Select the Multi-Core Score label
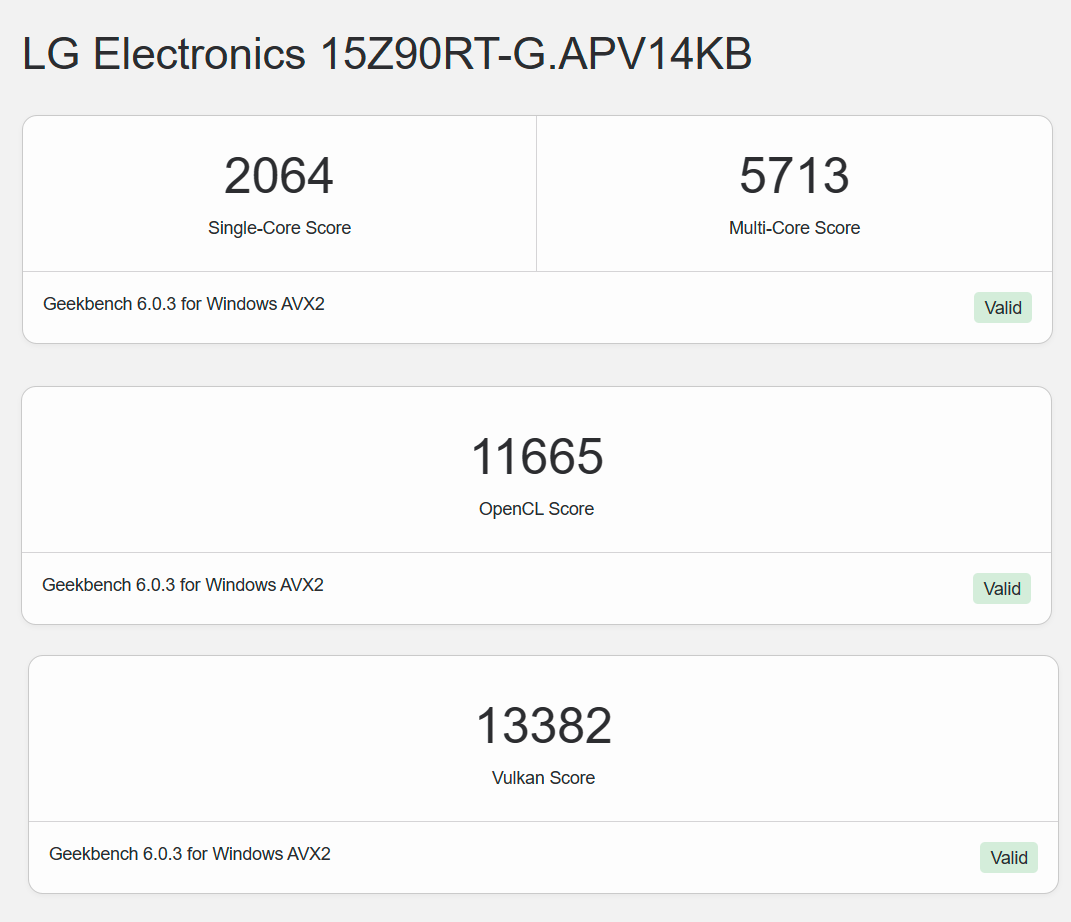This screenshot has width=1071, height=922. point(794,228)
